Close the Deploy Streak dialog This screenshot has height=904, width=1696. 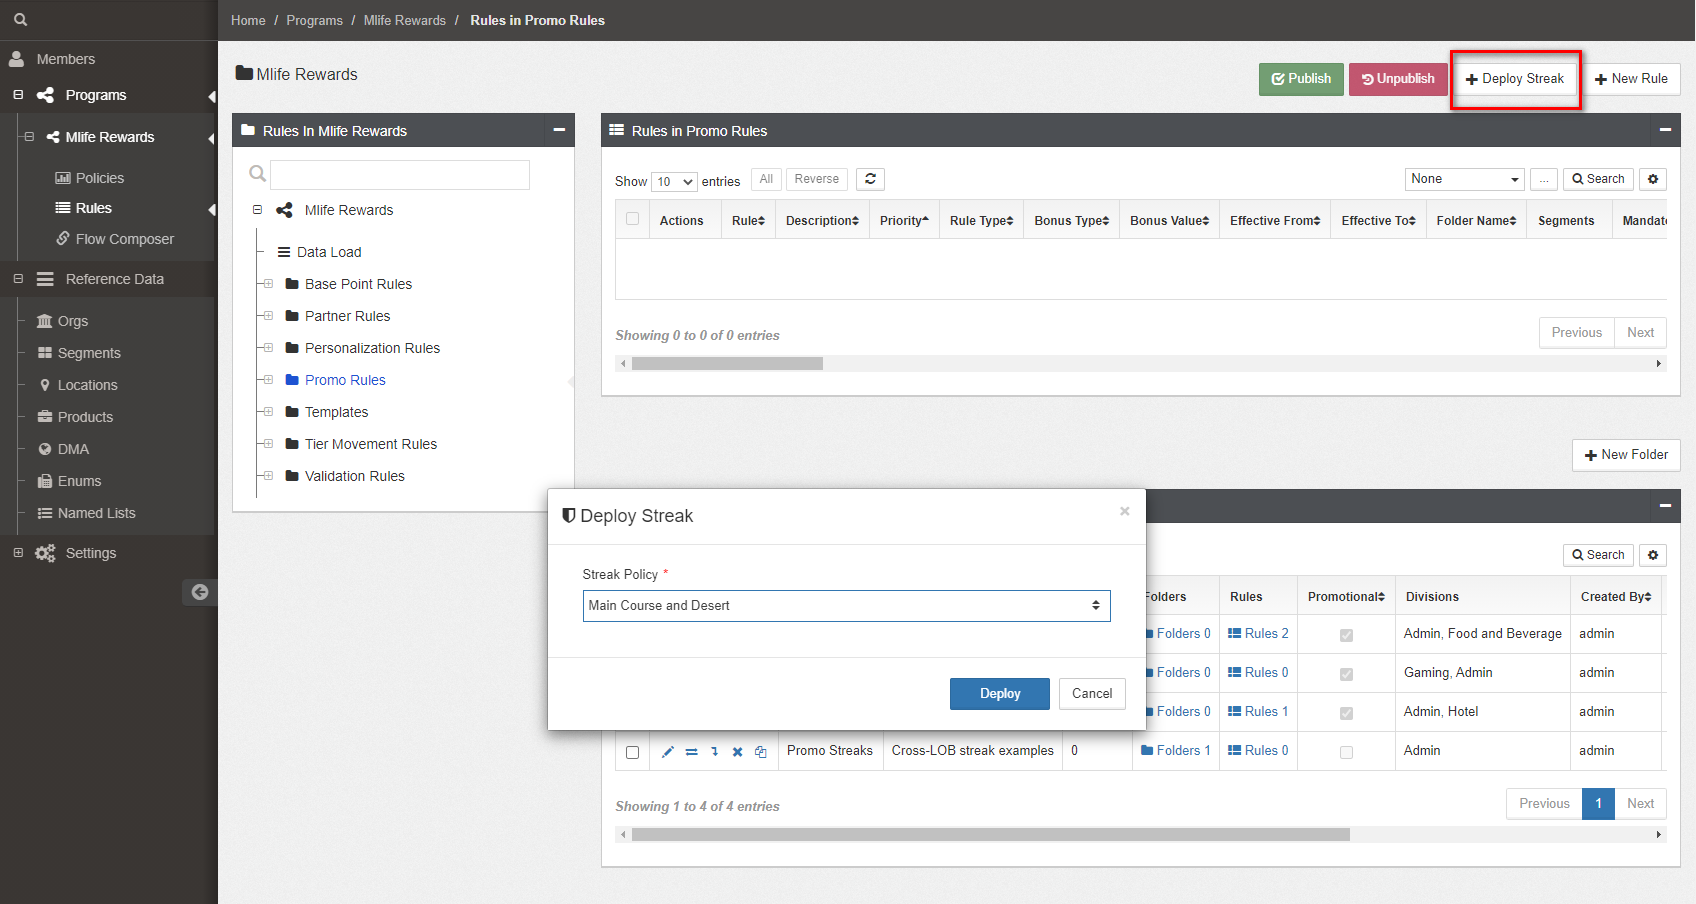(1124, 511)
